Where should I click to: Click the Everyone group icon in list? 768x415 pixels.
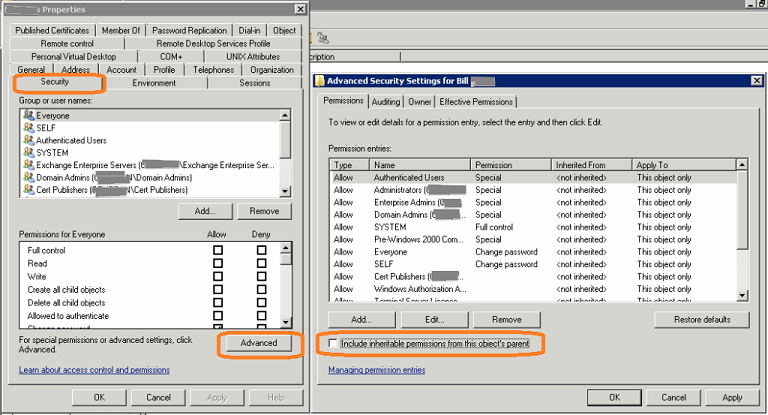(28, 115)
